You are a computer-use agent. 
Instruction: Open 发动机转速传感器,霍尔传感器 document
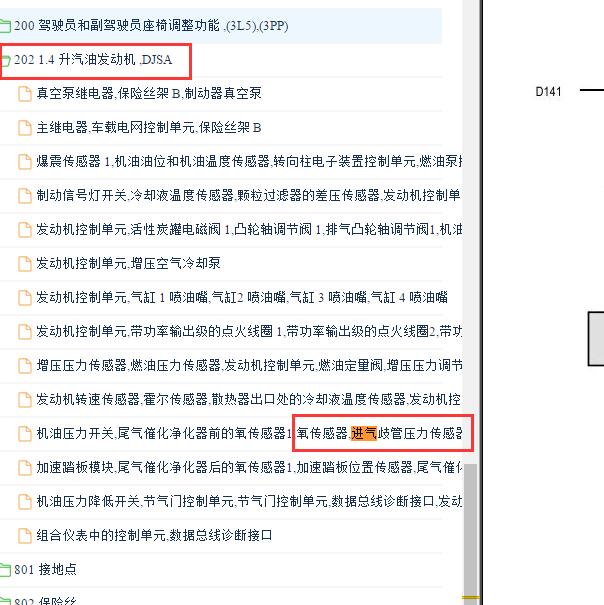pos(249,399)
